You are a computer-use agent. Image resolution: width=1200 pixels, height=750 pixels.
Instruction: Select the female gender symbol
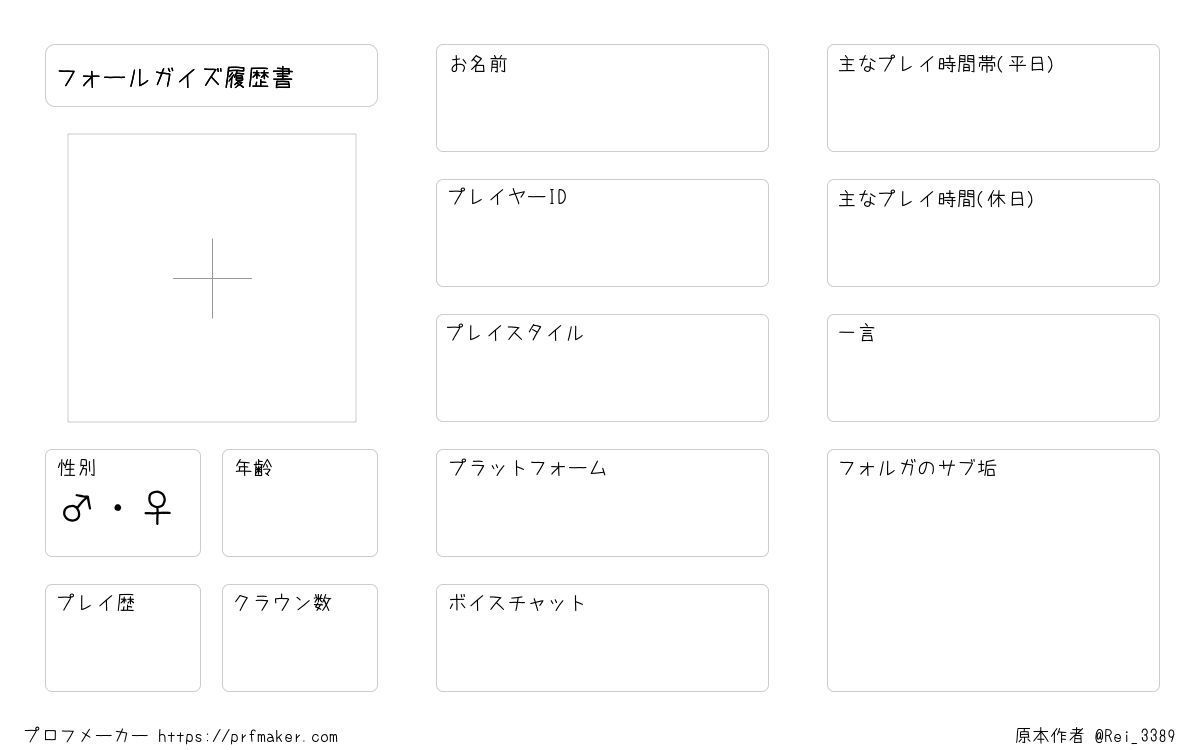[x=158, y=508]
